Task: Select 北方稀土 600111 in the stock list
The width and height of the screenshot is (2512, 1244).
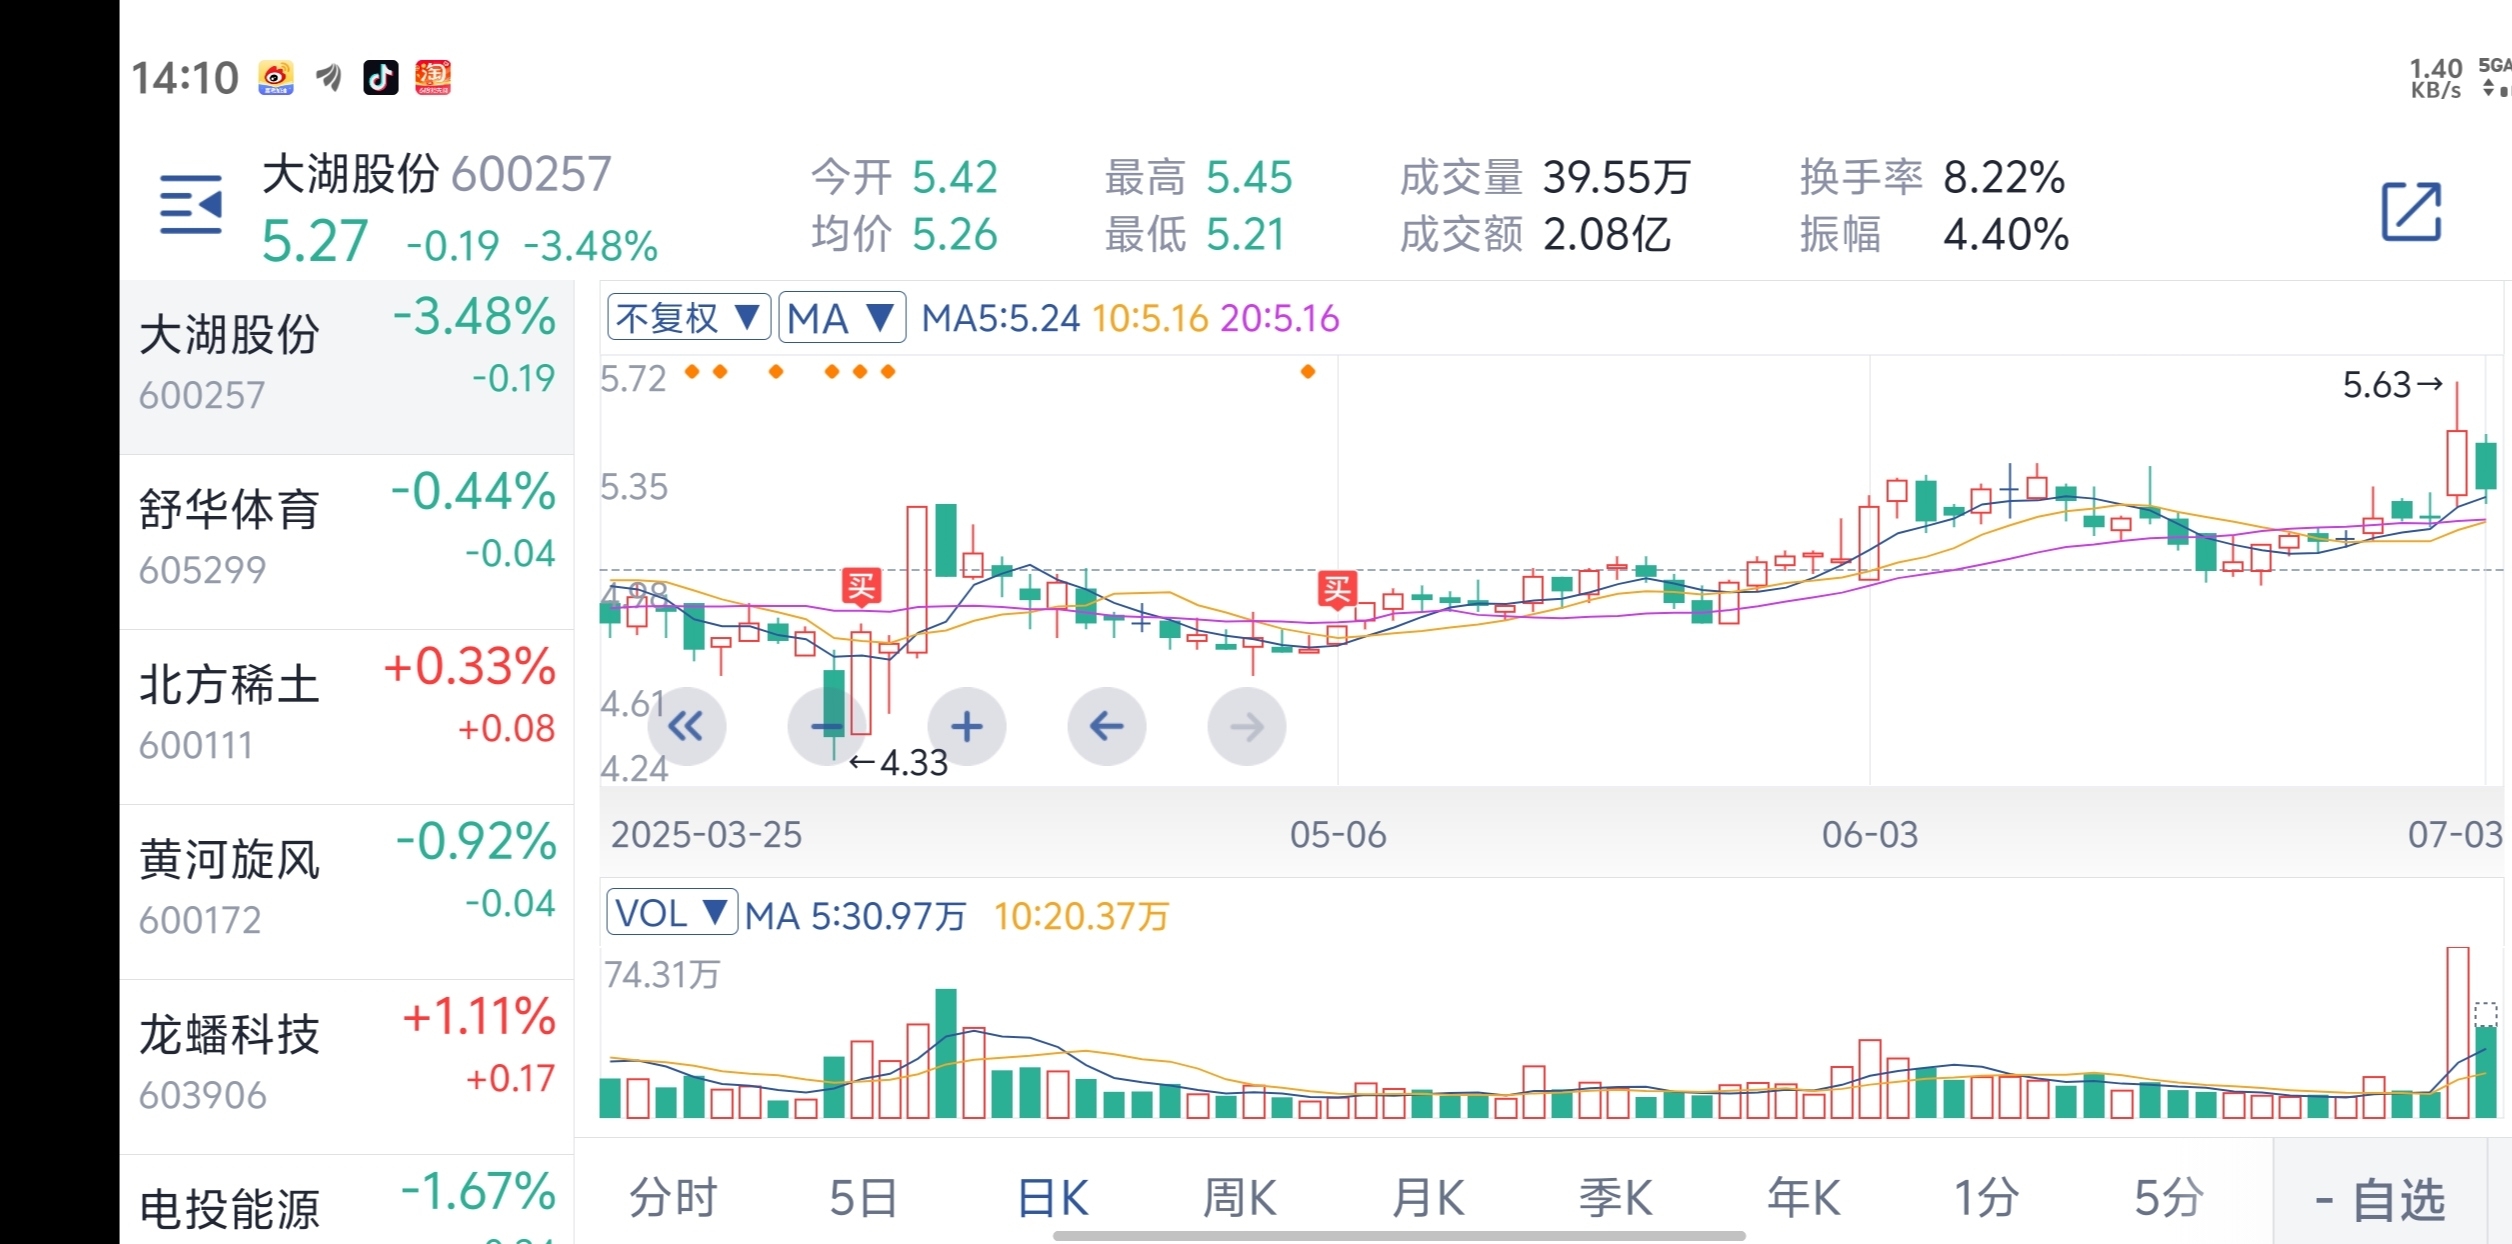Action: click(x=347, y=716)
